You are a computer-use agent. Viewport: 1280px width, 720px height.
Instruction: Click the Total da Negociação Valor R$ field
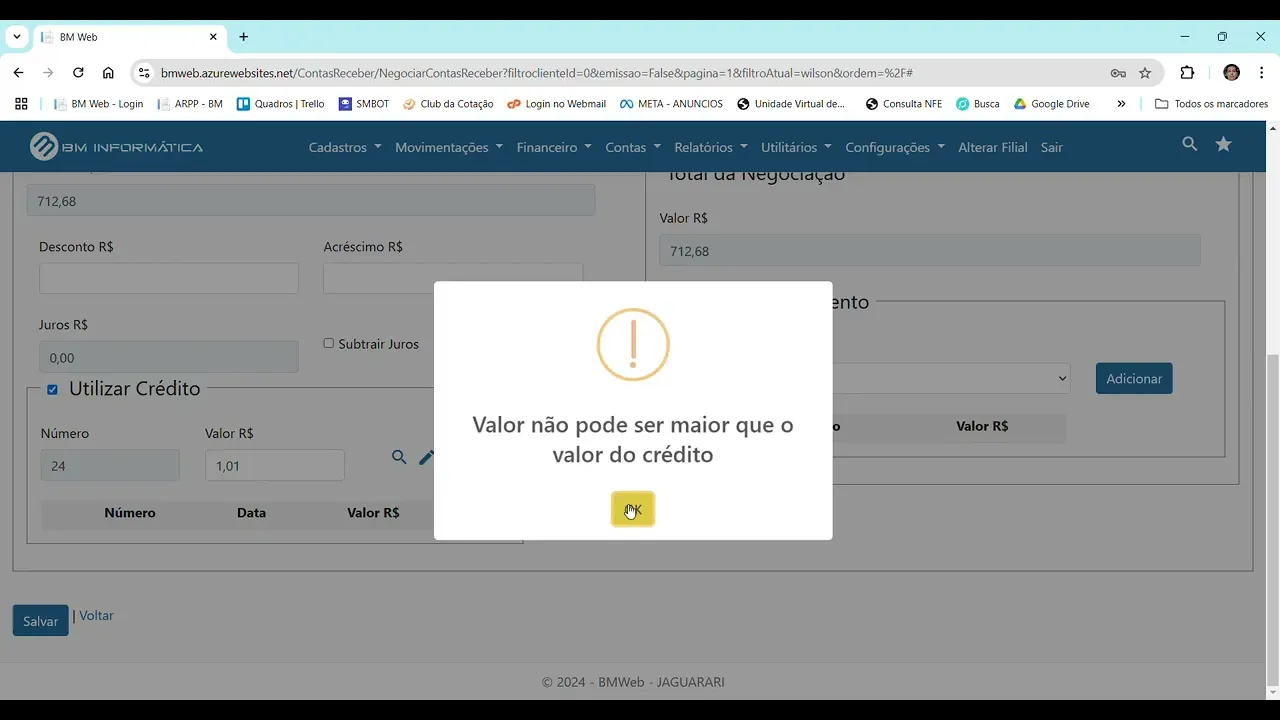click(x=930, y=250)
